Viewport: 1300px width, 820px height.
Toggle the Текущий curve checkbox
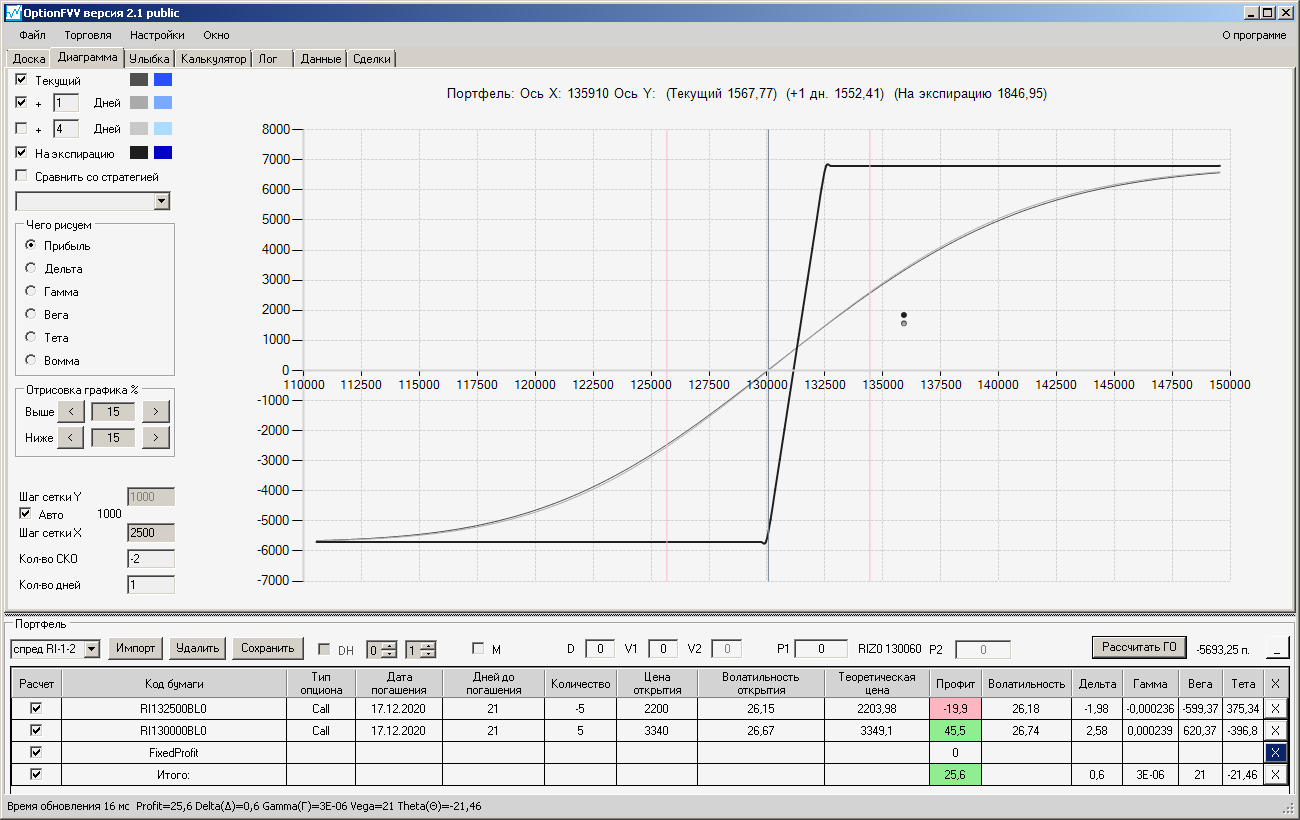click(x=22, y=79)
